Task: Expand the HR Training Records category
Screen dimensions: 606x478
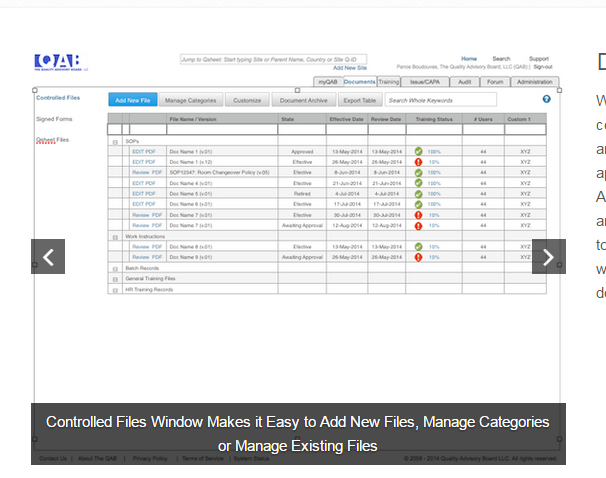Action: point(115,290)
